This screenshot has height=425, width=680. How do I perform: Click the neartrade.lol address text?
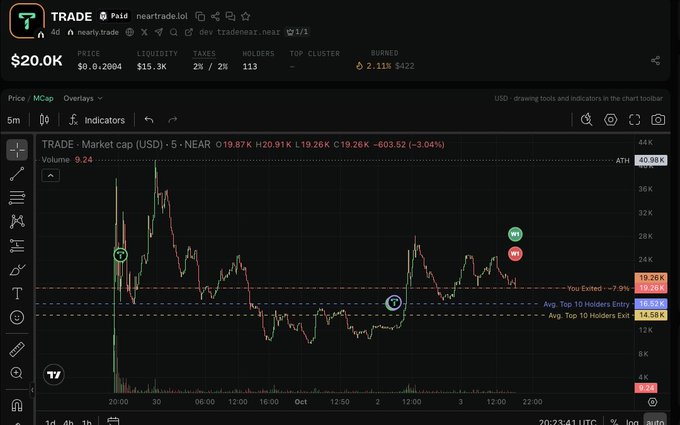point(162,16)
